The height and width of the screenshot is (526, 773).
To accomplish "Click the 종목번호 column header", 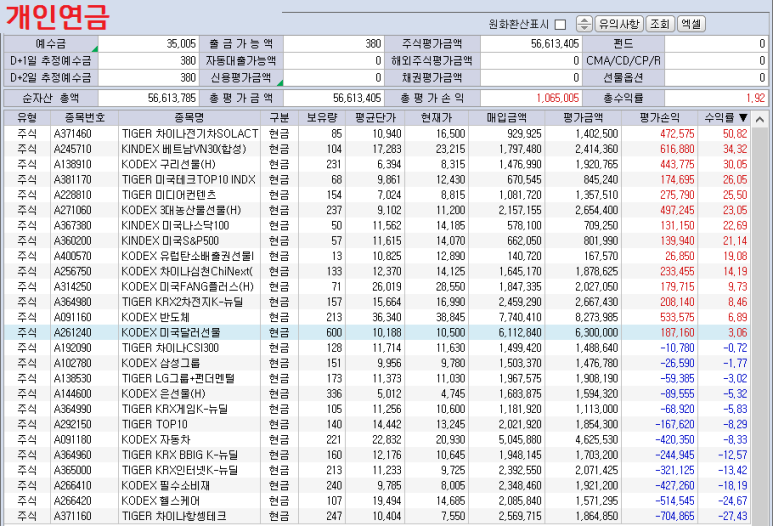I will [84, 118].
